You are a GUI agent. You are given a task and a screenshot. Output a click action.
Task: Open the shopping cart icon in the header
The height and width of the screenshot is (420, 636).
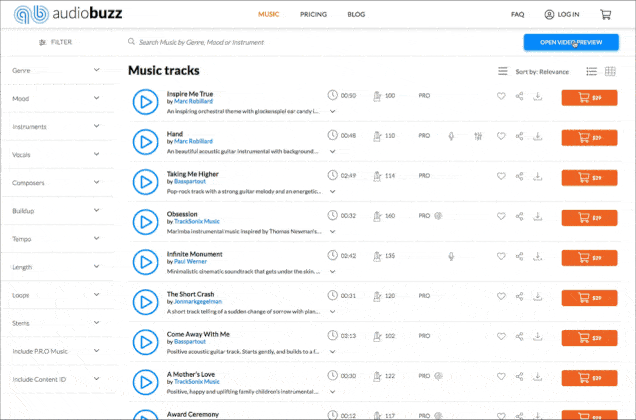pos(605,15)
